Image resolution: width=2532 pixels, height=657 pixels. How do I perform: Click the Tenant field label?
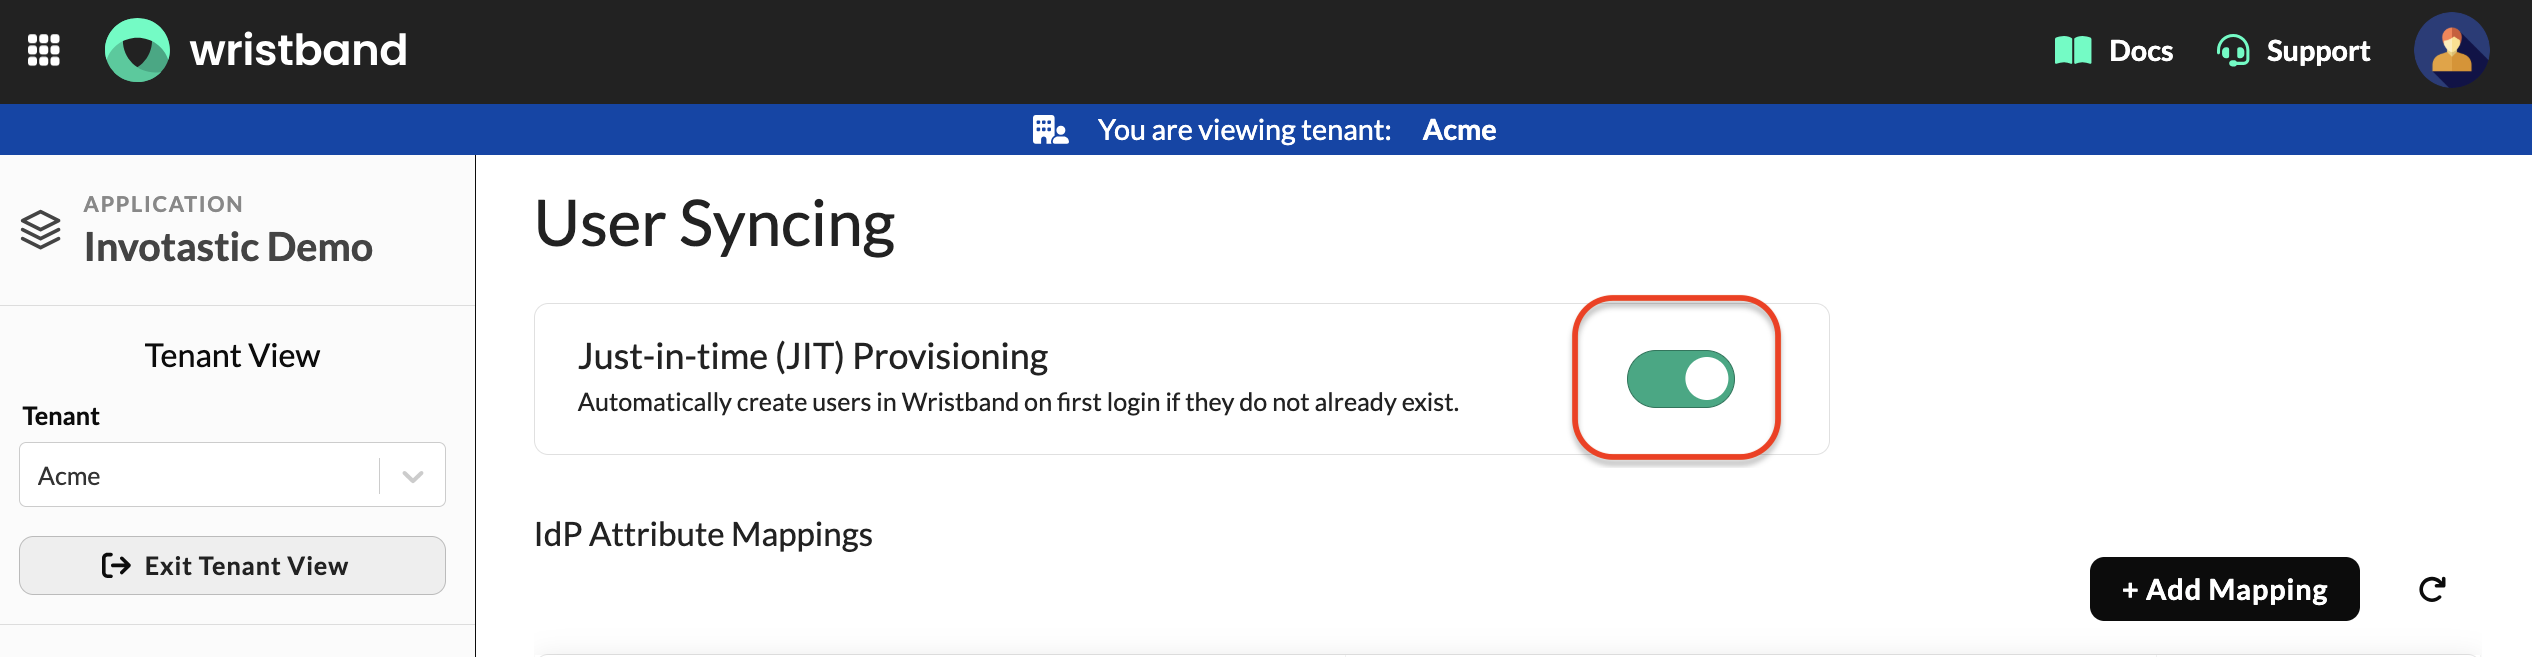tap(61, 416)
